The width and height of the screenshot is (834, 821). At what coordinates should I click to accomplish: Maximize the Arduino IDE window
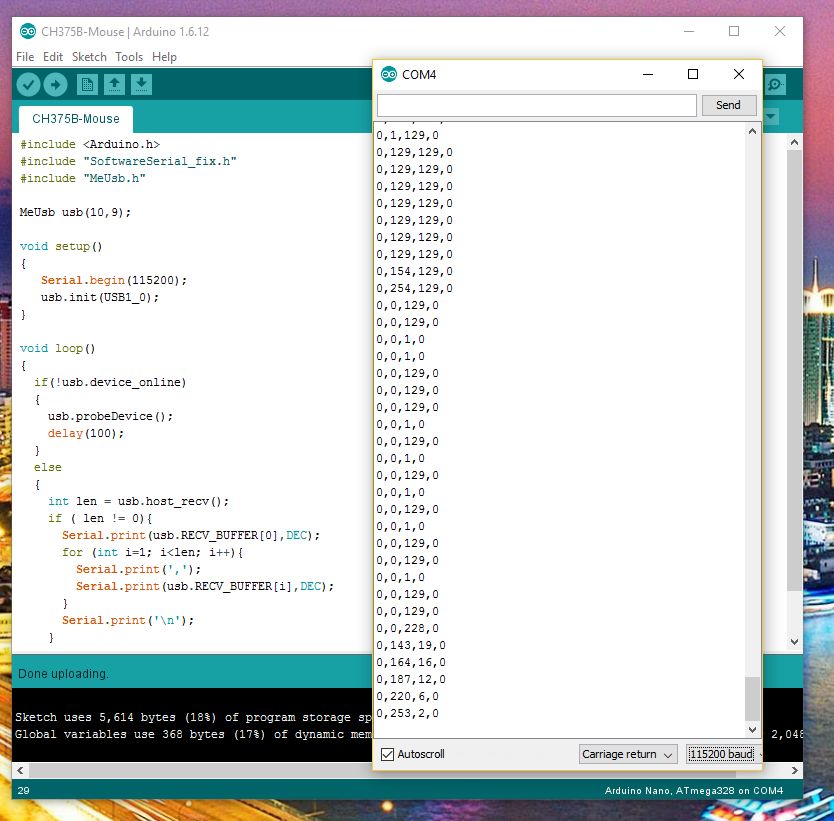[734, 31]
